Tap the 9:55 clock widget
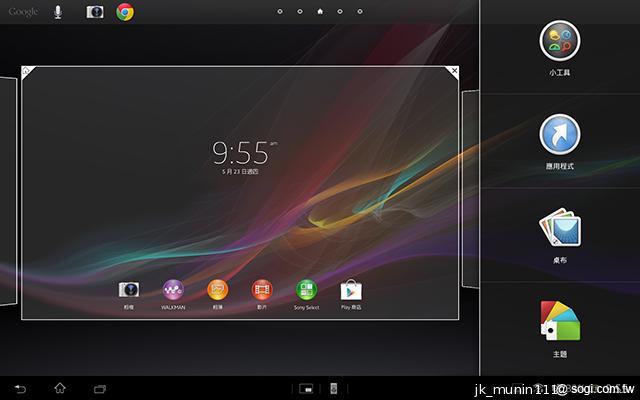Image resolution: width=640 pixels, height=400 pixels. pyautogui.click(x=244, y=153)
